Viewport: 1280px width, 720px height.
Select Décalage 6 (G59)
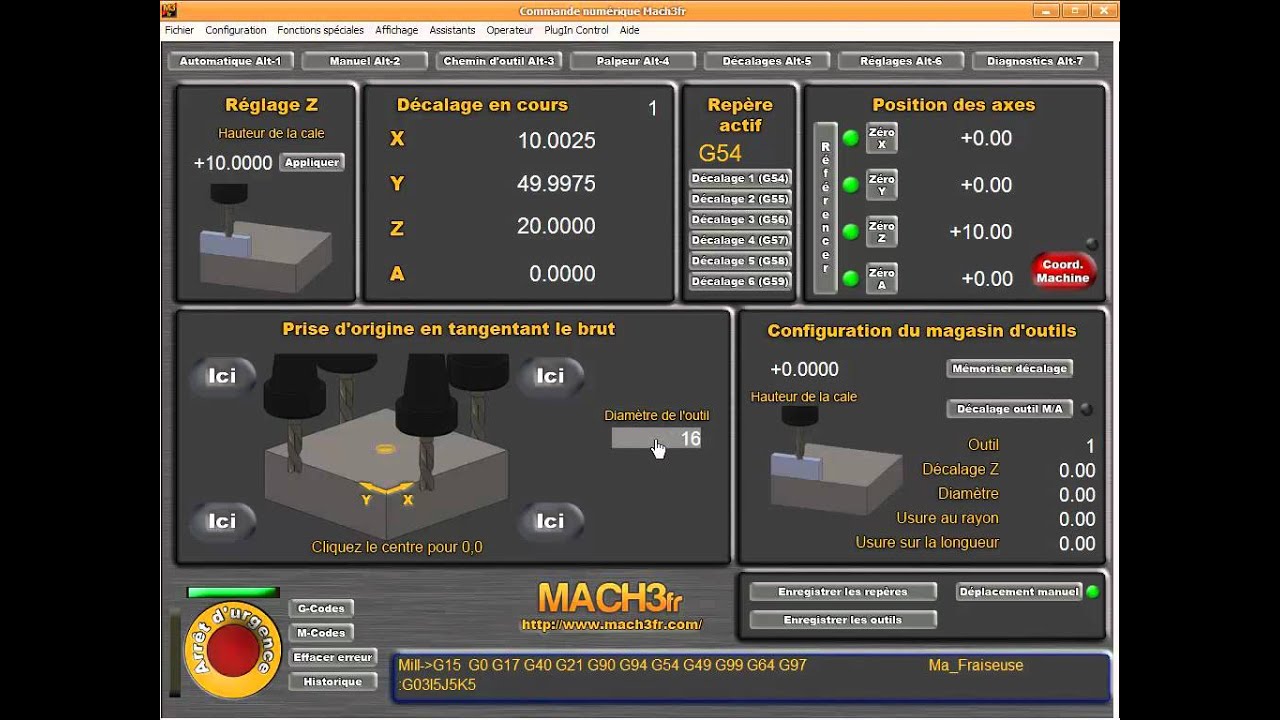(740, 281)
